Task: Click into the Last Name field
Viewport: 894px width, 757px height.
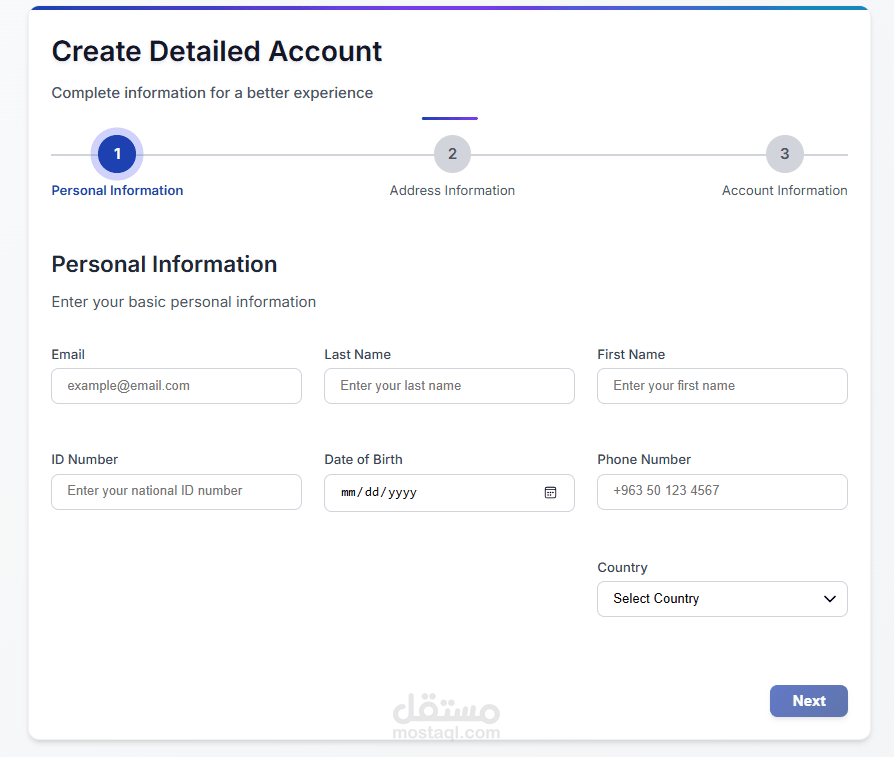Action: (449, 386)
